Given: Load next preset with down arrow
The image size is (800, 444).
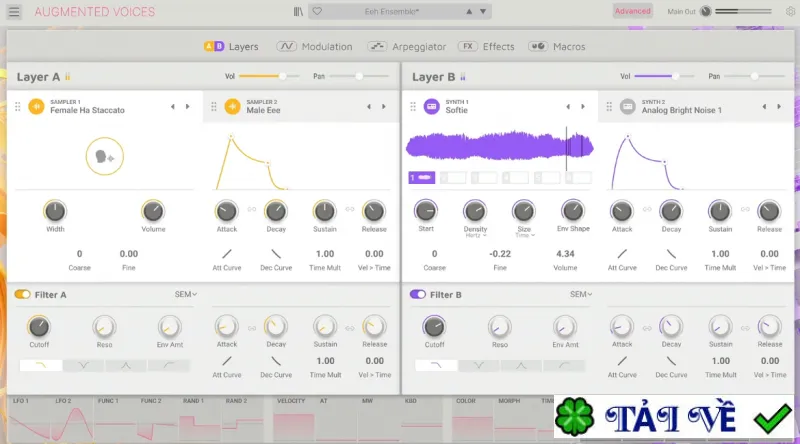Looking at the screenshot, I should pos(483,12).
